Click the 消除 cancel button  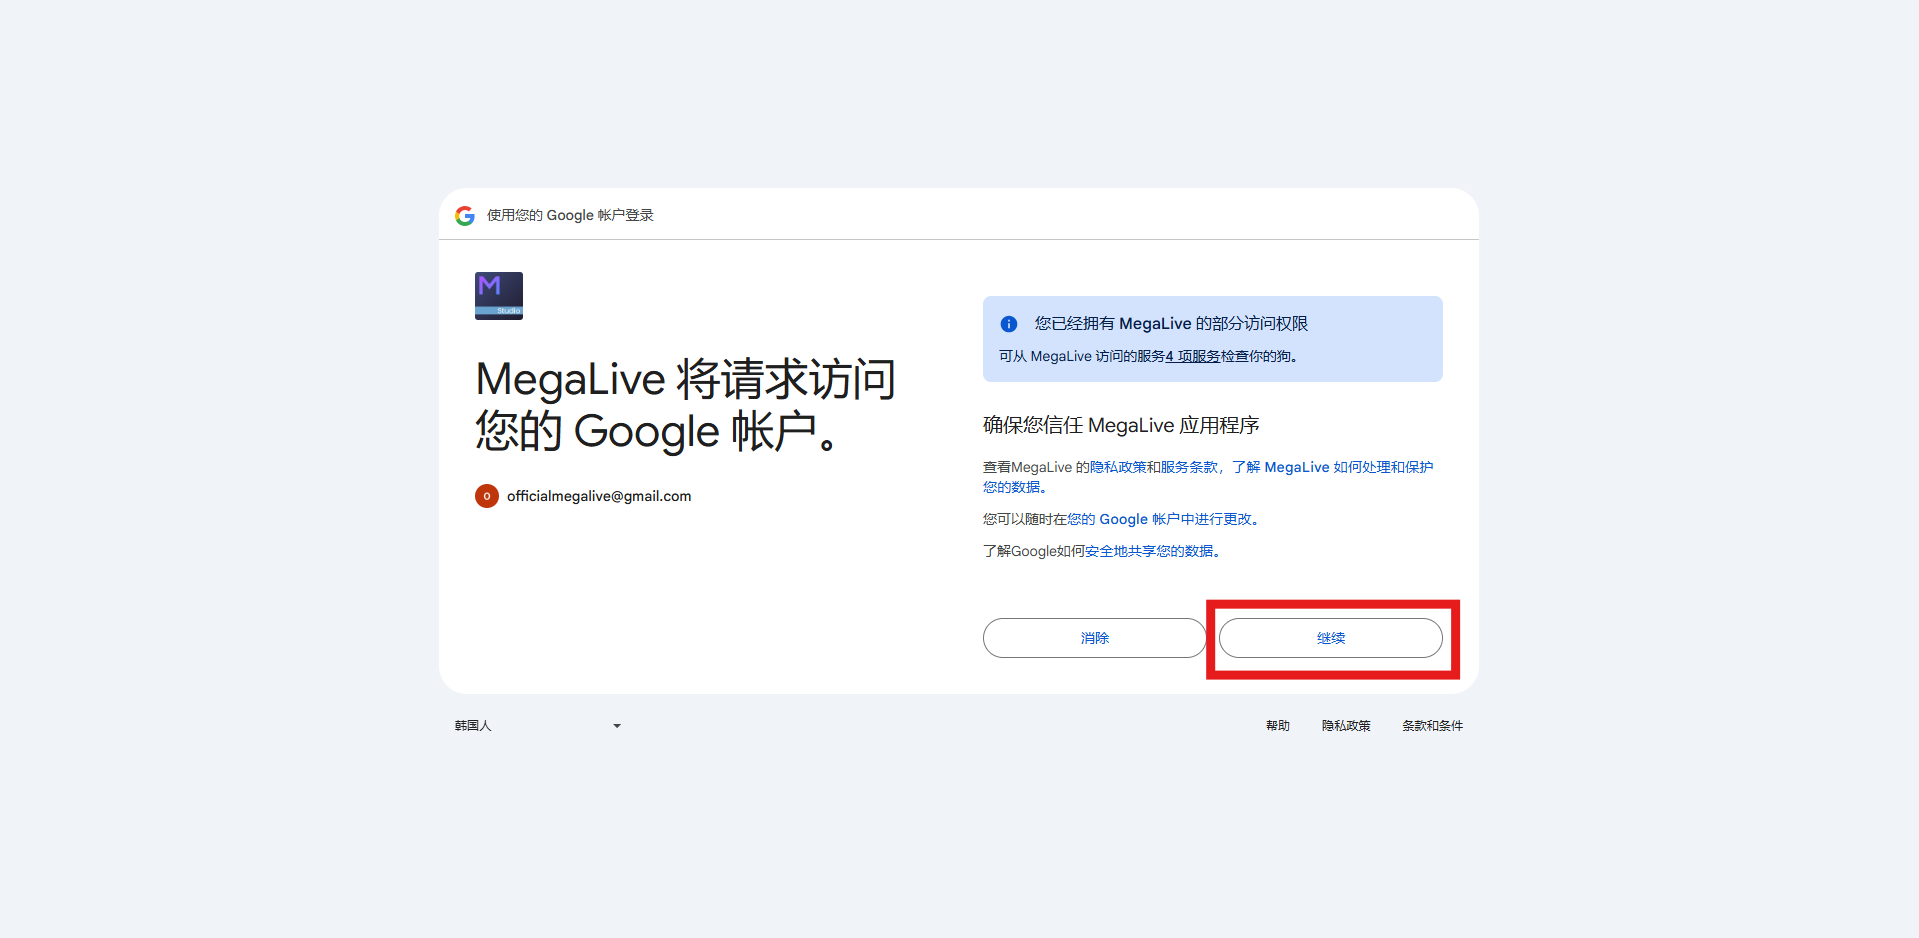[x=1095, y=638]
